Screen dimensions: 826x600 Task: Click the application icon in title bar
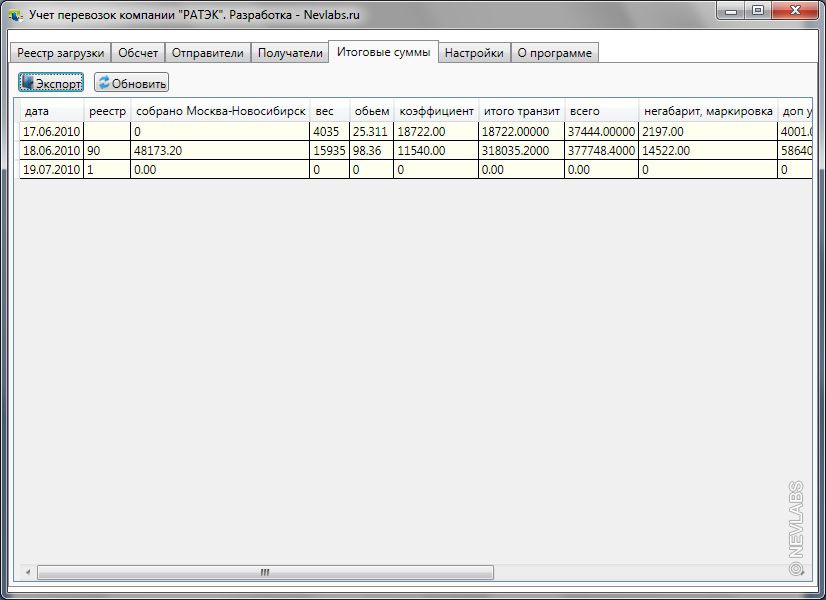click(x=14, y=16)
